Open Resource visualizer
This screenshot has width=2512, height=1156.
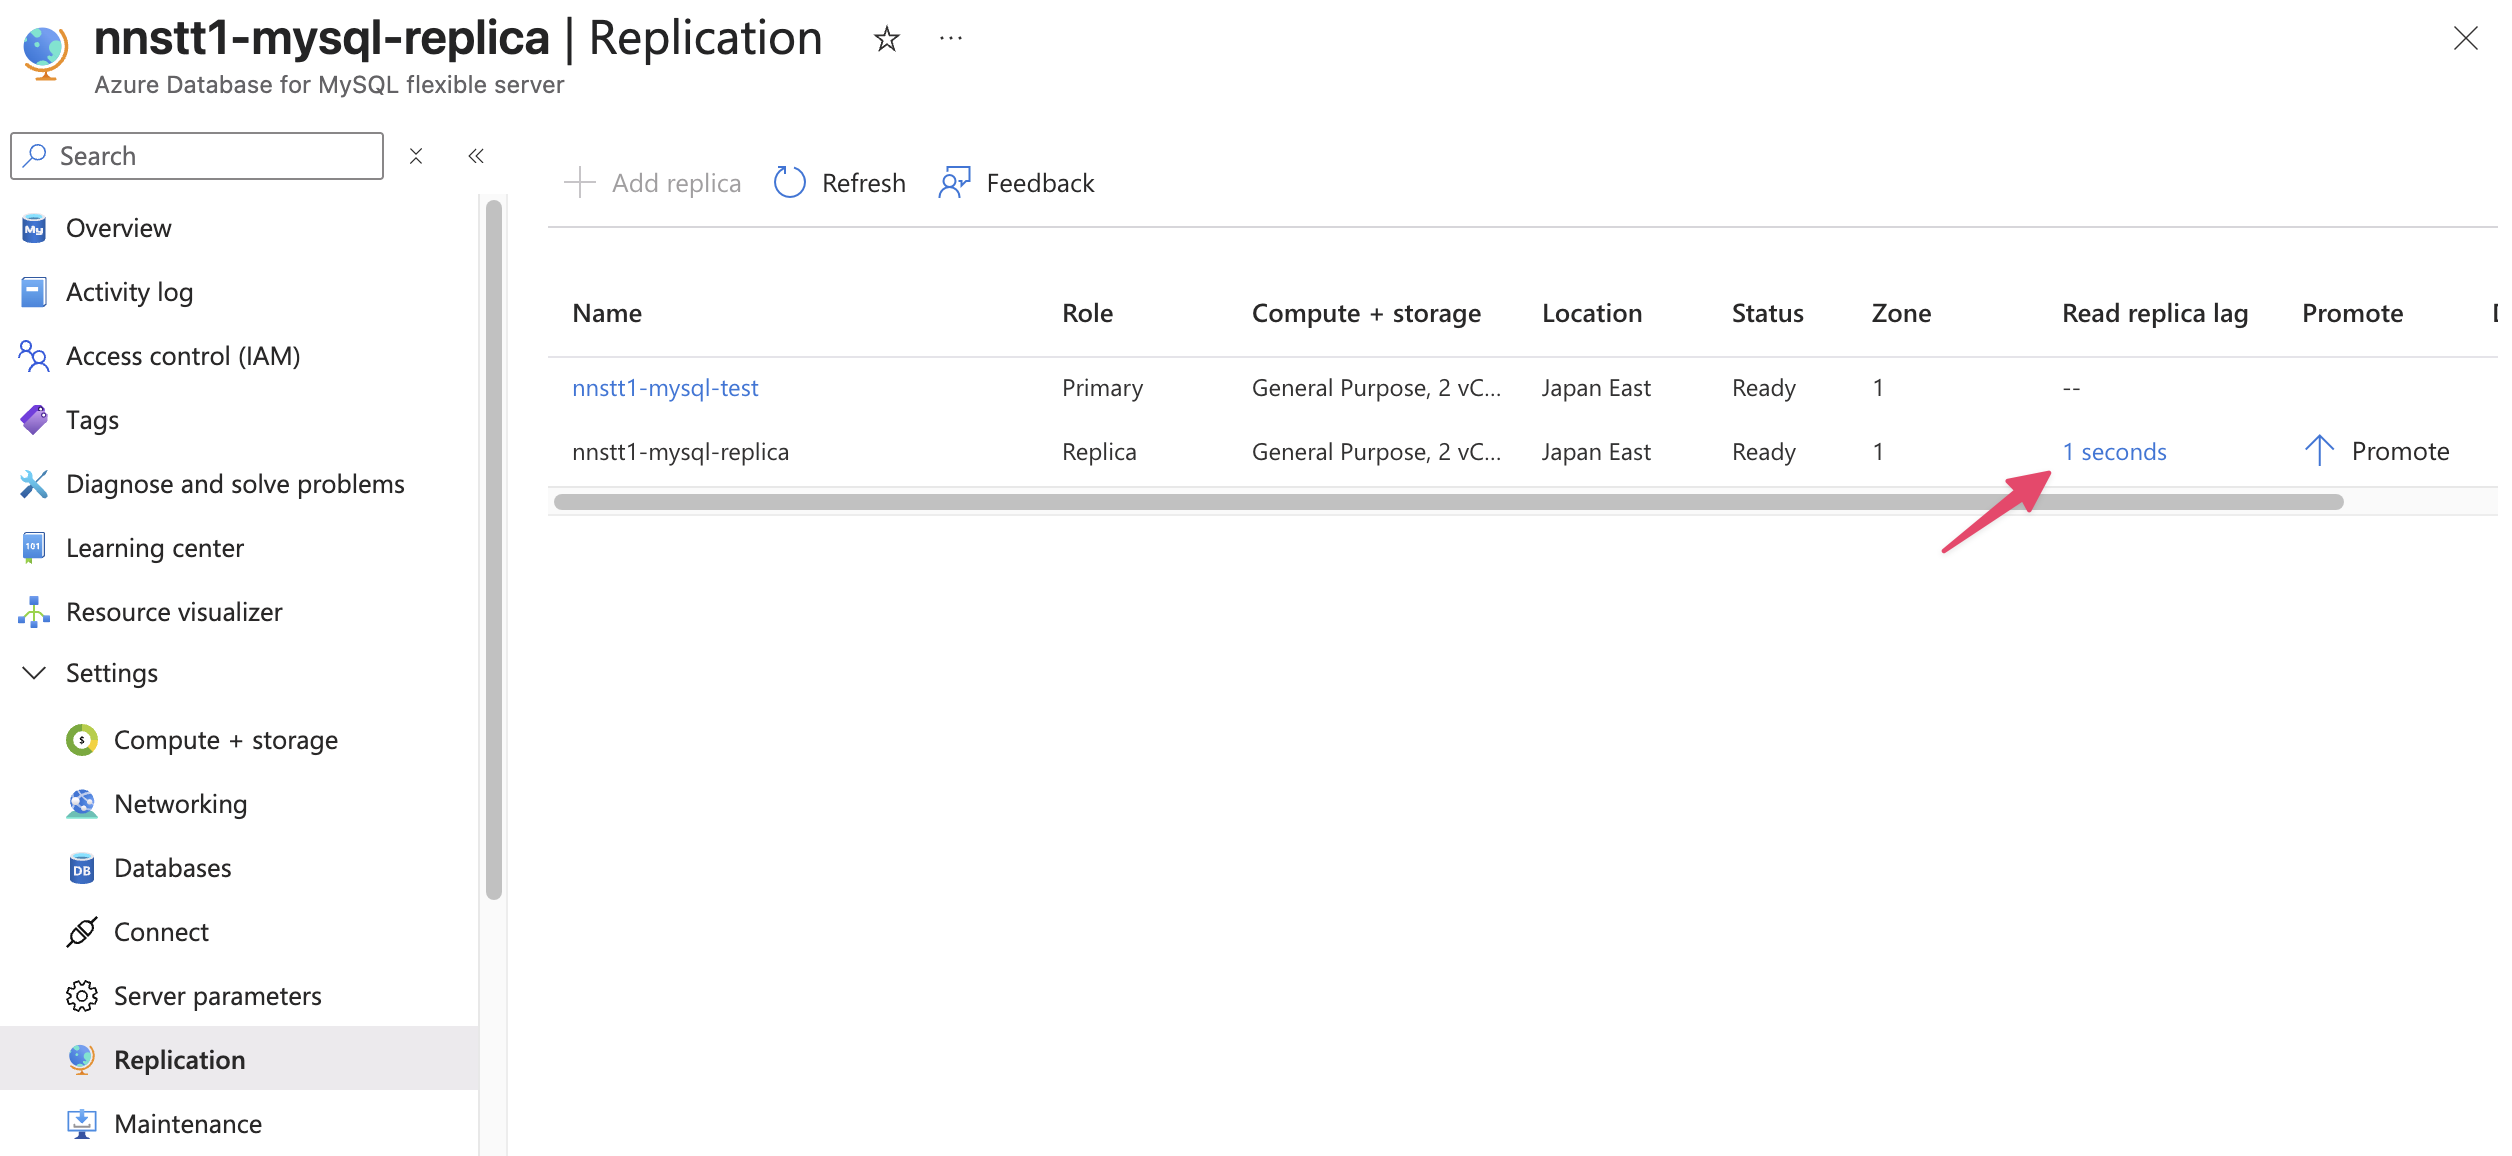pyautogui.click(x=174, y=612)
